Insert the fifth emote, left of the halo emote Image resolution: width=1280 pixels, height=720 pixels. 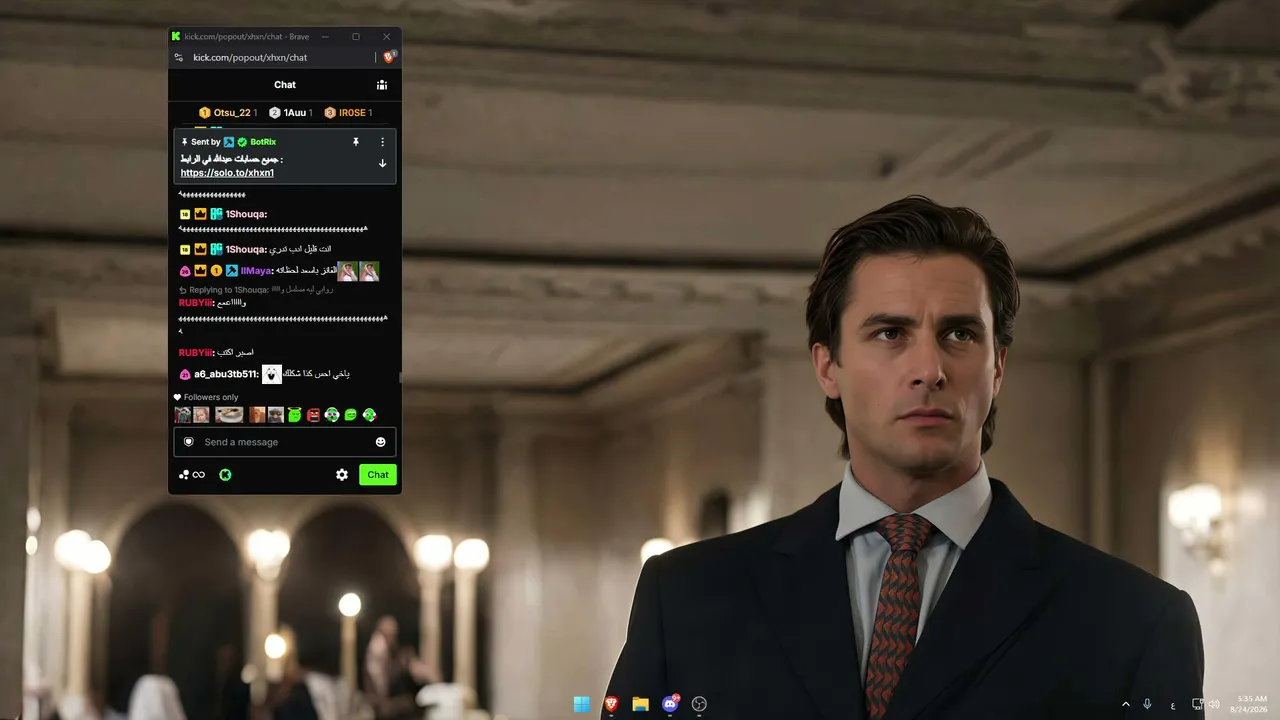276,415
